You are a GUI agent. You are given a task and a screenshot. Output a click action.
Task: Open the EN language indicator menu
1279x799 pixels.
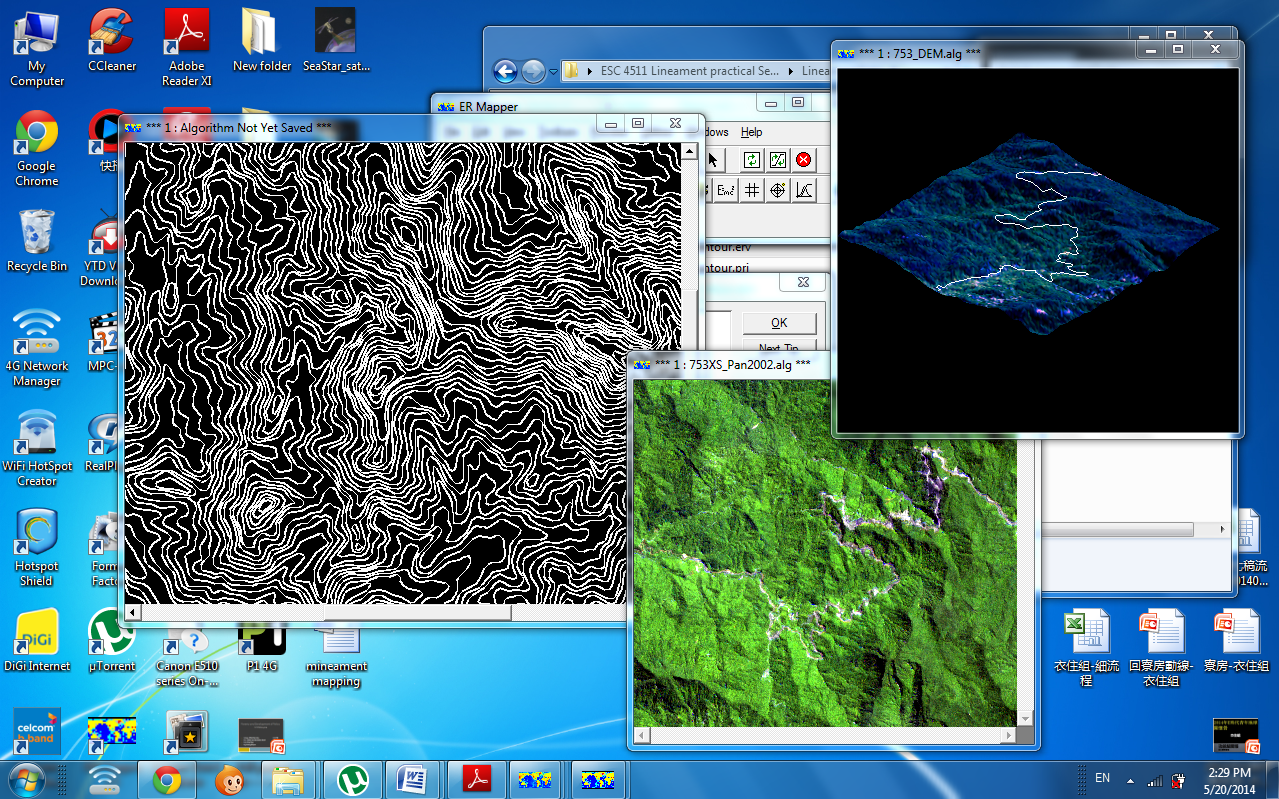[x=1101, y=778]
